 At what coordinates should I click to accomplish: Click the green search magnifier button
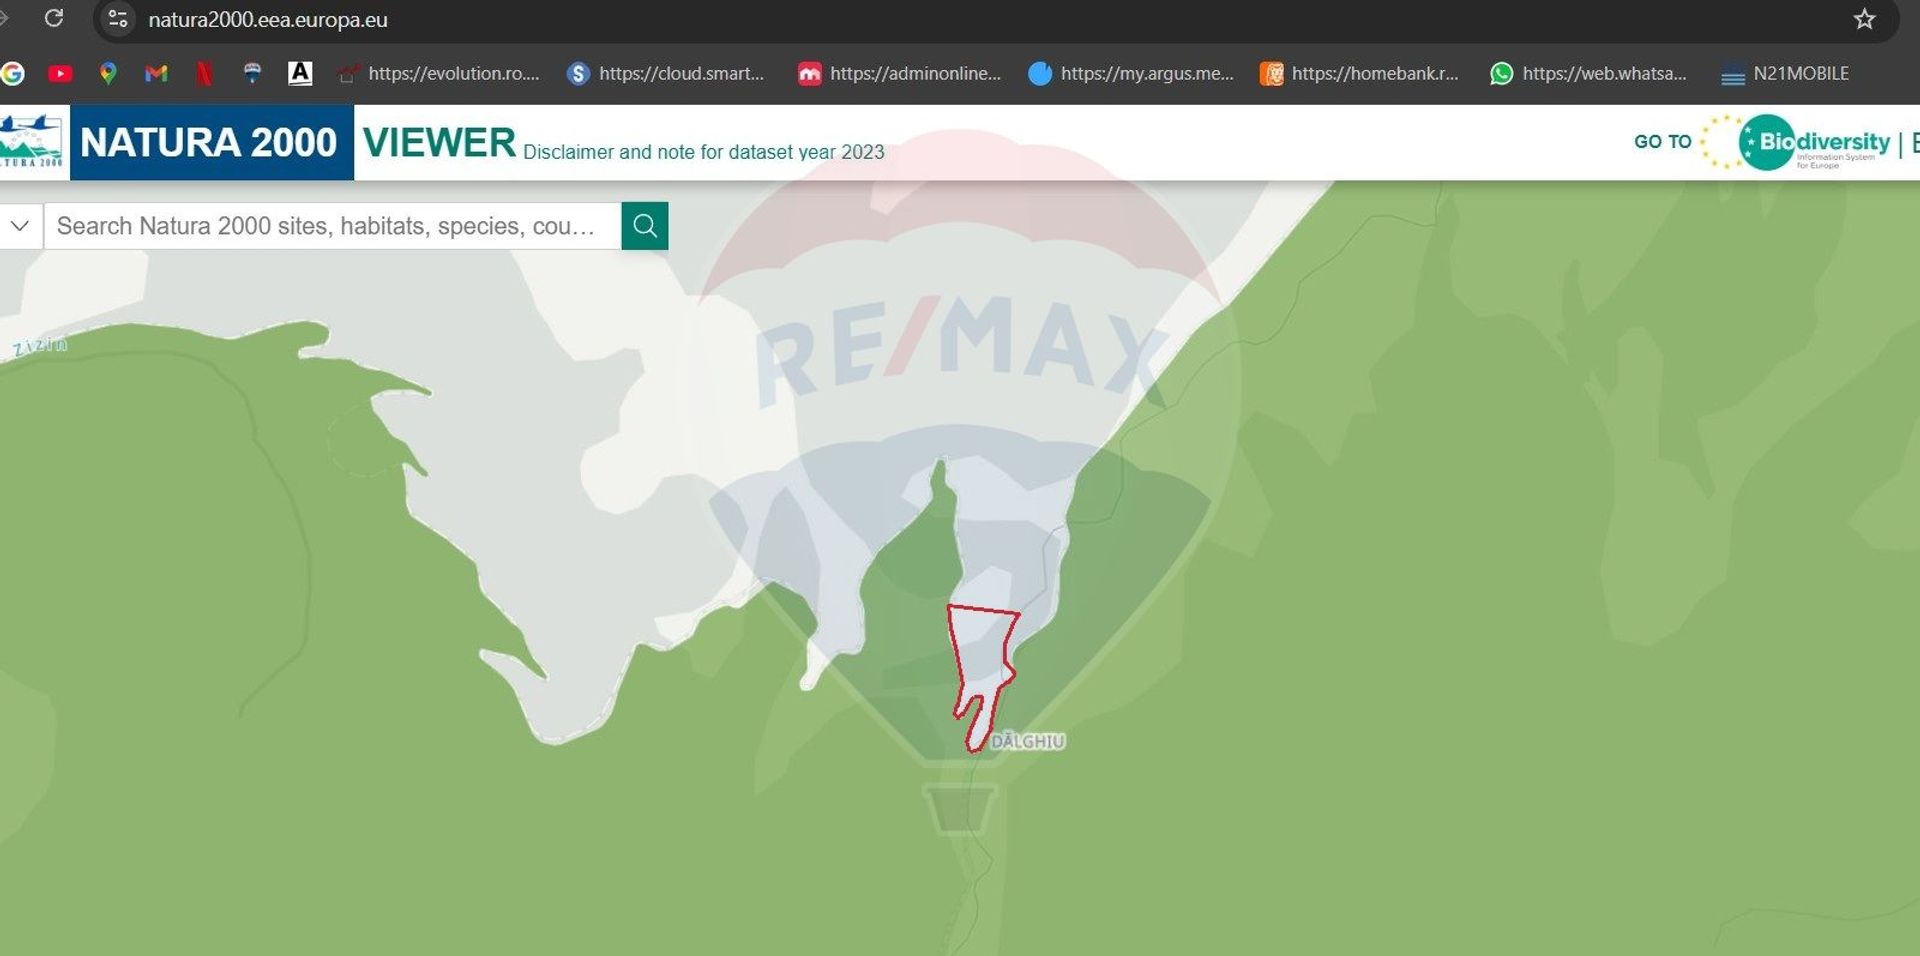644,226
